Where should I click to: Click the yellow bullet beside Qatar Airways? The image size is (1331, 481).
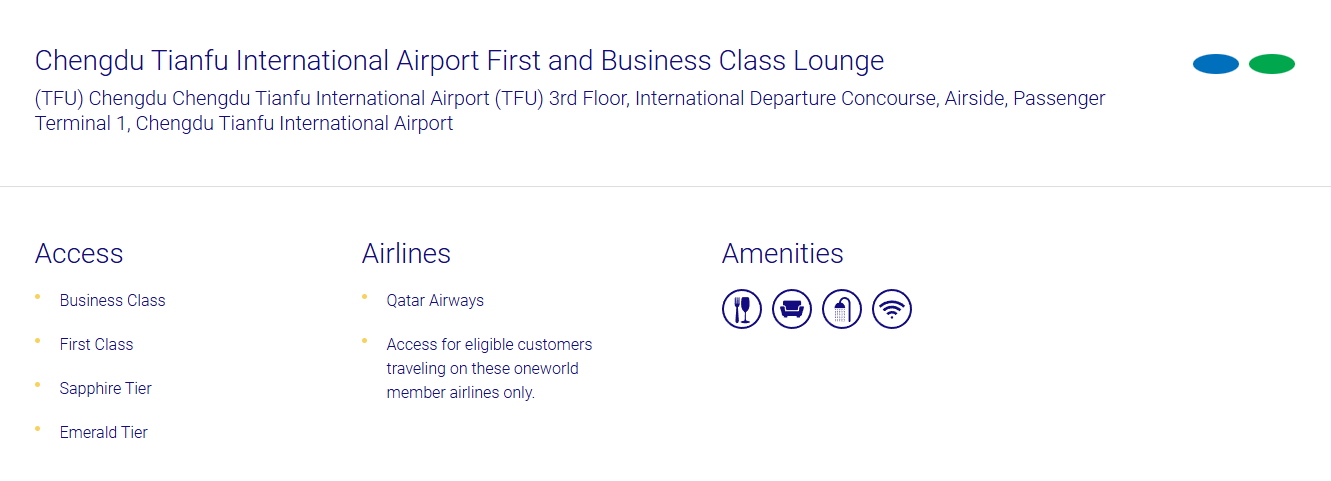pyautogui.click(x=365, y=297)
